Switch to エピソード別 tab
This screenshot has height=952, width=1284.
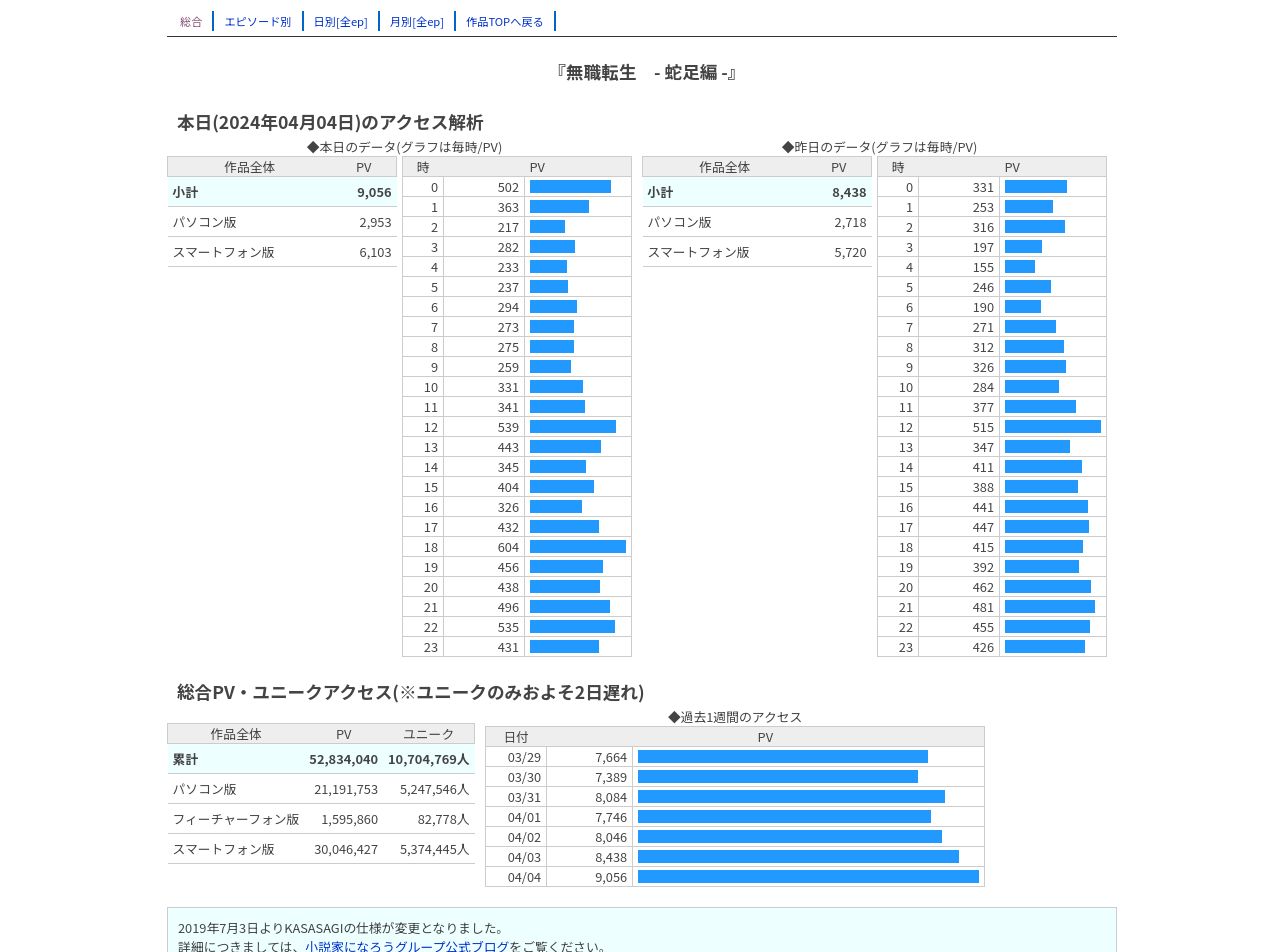[x=258, y=21]
